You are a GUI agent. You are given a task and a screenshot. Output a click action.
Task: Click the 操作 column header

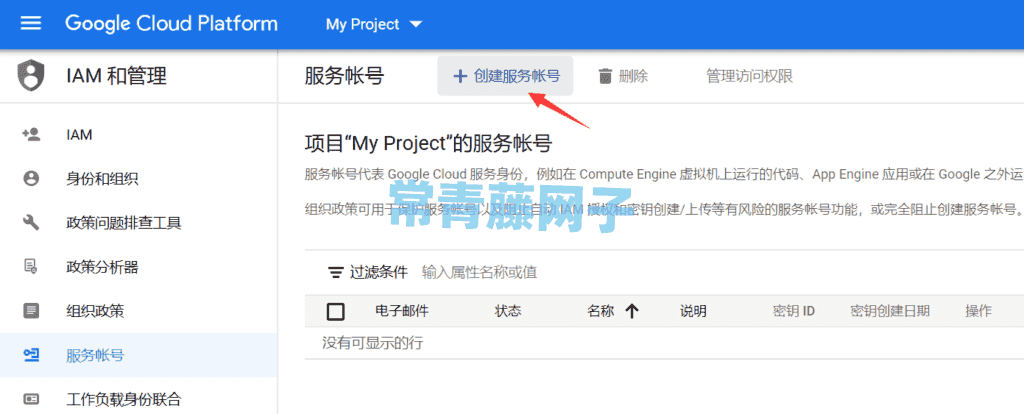978,311
